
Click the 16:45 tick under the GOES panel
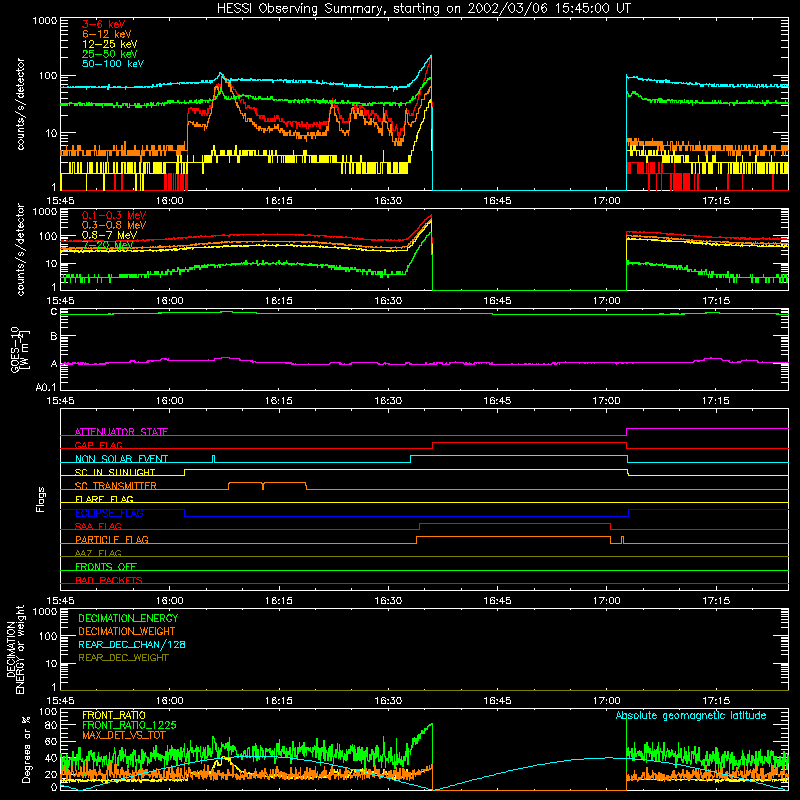497,401
